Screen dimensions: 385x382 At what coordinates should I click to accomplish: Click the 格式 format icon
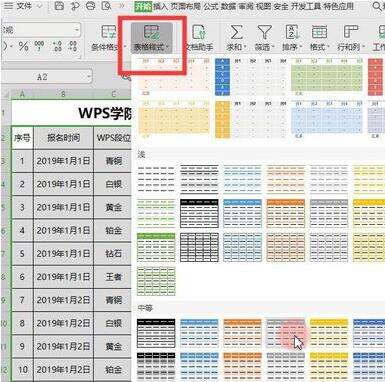(319, 32)
